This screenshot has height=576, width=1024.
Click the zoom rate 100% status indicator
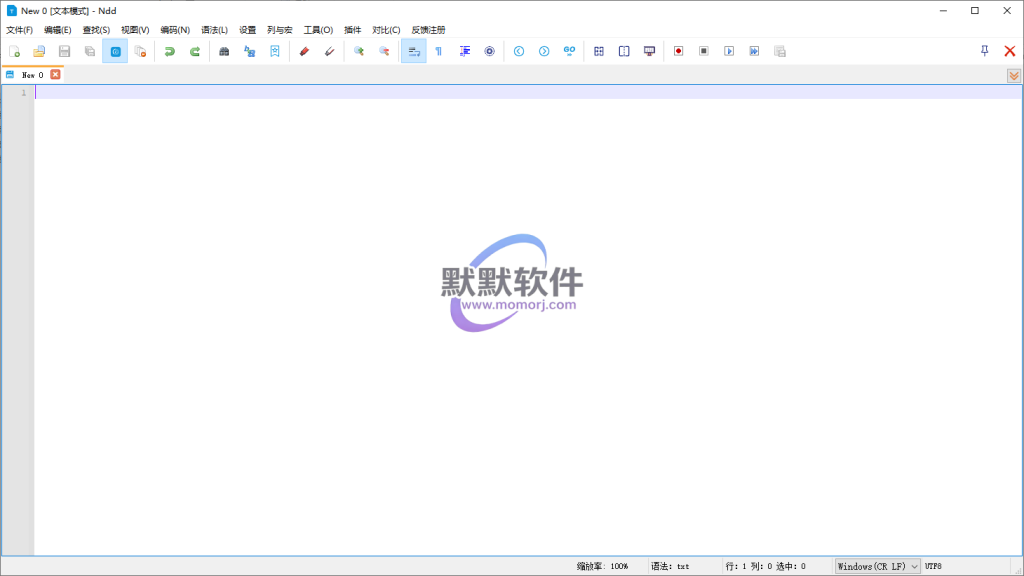pyautogui.click(x=602, y=566)
